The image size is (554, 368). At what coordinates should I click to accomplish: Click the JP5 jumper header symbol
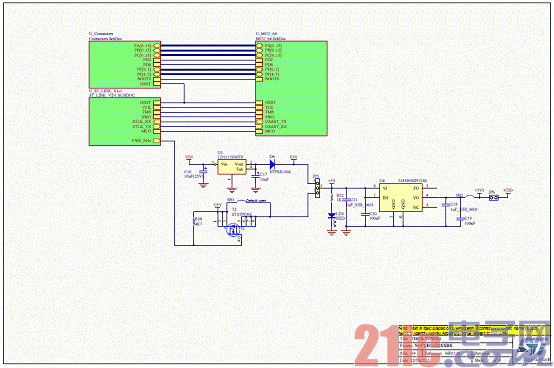[x=317, y=188]
